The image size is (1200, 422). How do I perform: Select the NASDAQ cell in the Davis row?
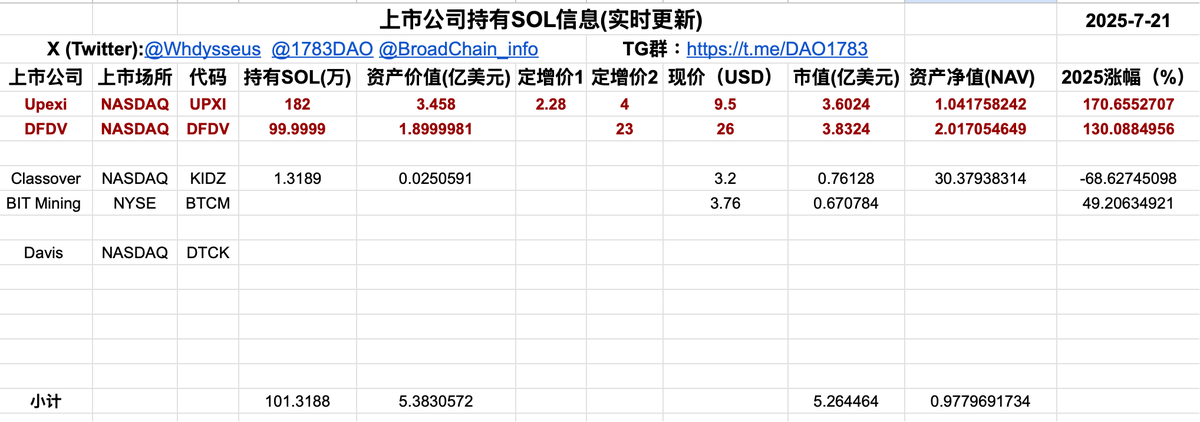pyautogui.click(x=135, y=253)
